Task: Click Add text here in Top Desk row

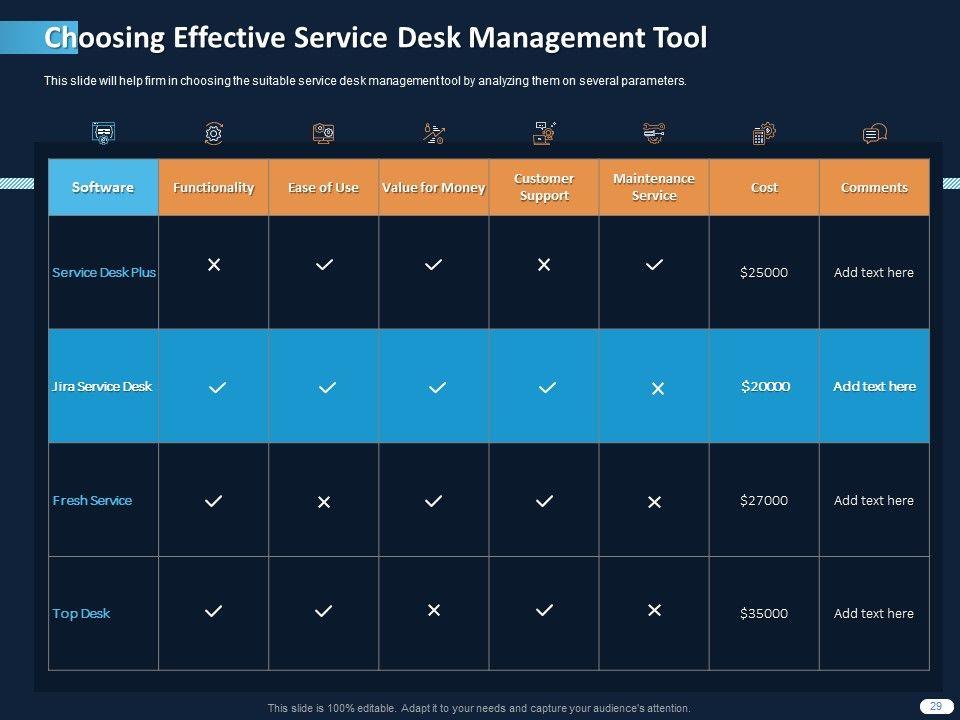Action: click(874, 613)
